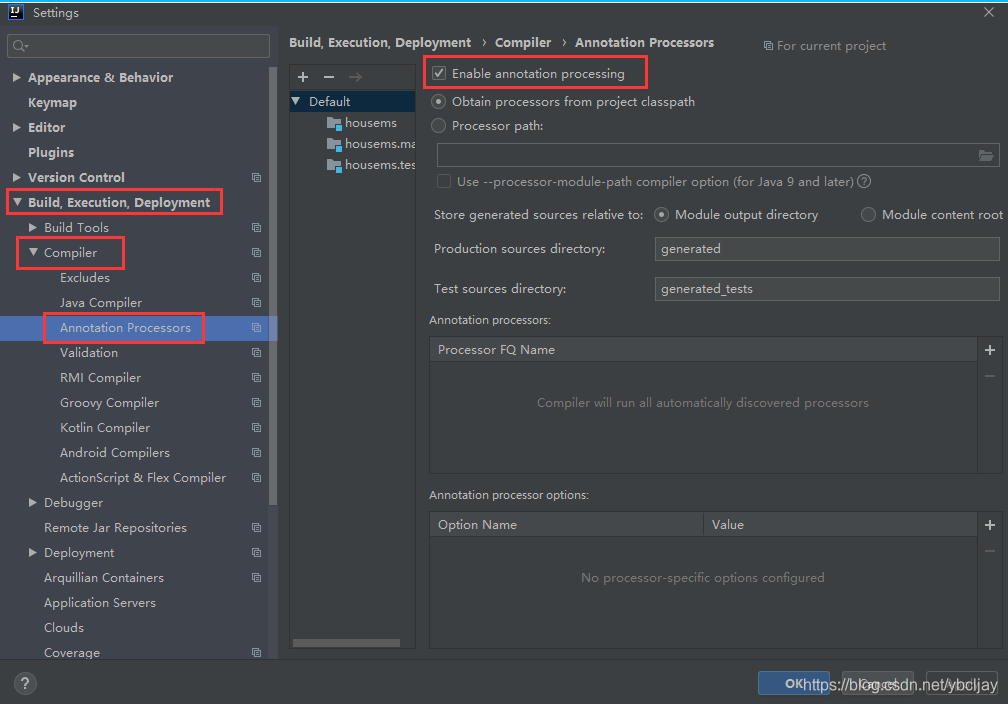Open help for processor-module-path option
The height and width of the screenshot is (704, 1008).
(x=864, y=181)
